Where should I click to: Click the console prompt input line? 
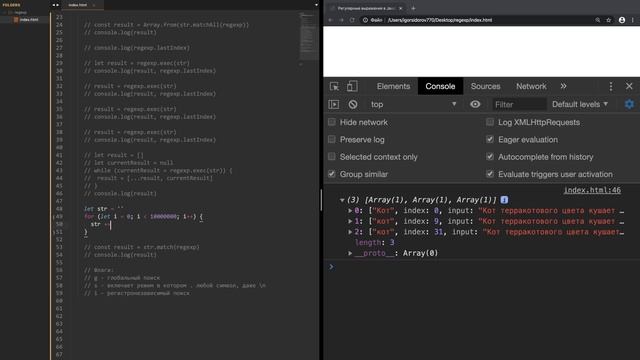tap(482, 267)
